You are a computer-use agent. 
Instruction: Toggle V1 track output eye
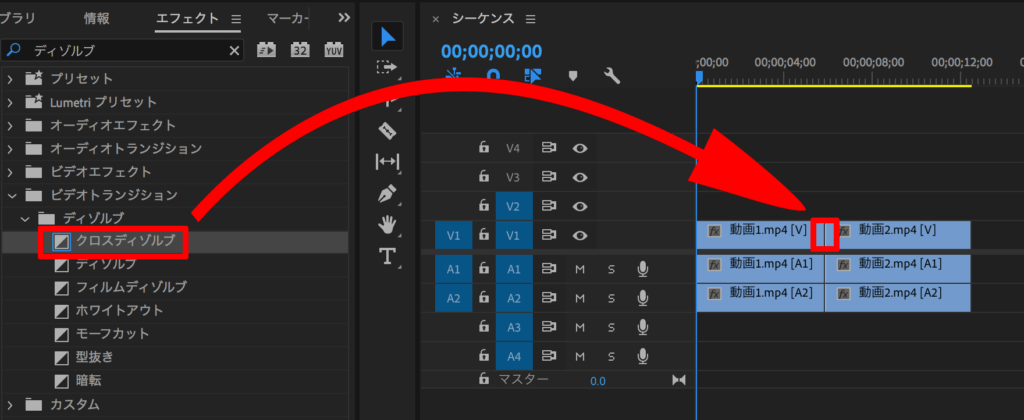click(x=579, y=235)
